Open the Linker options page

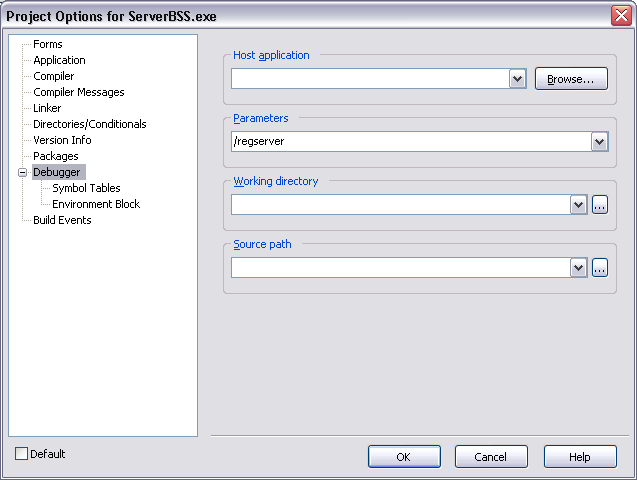tap(47, 108)
